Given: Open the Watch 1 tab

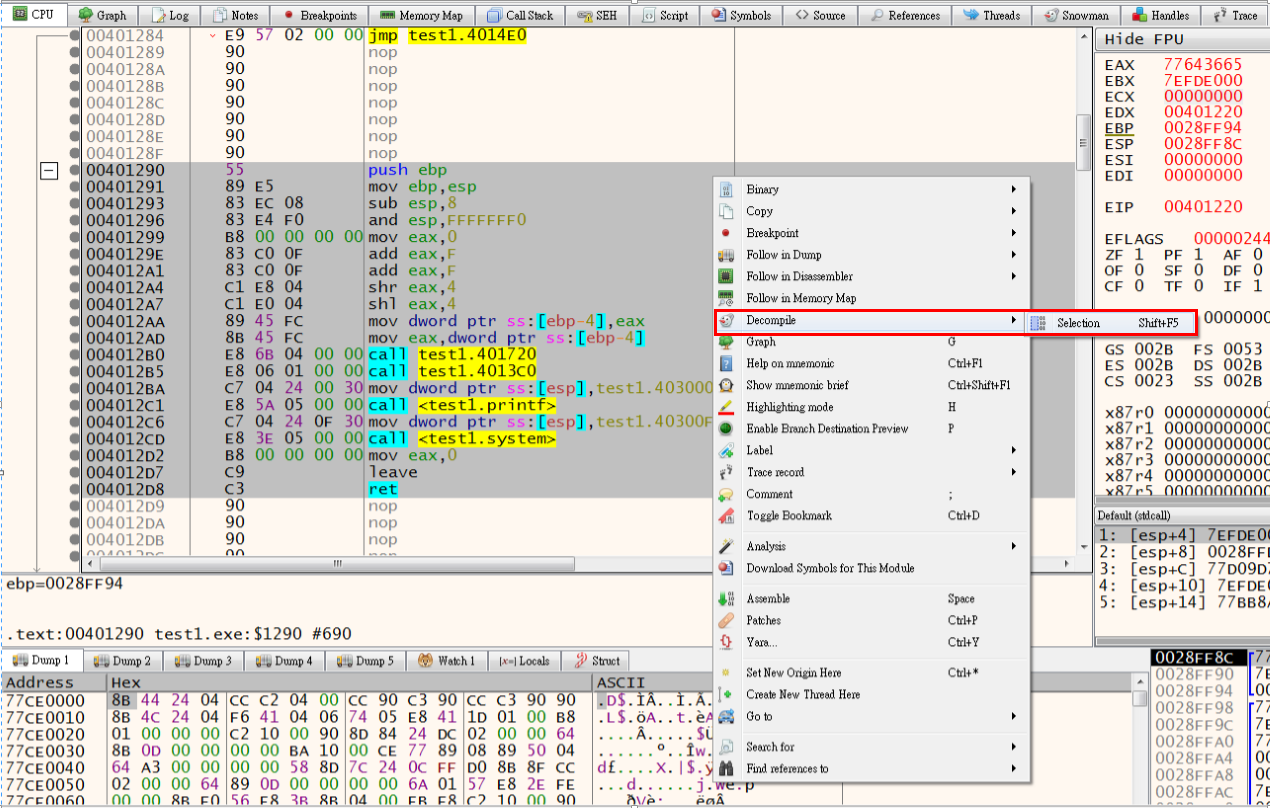Looking at the screenshot, I should pyautogui.click(x=447, y=661).
